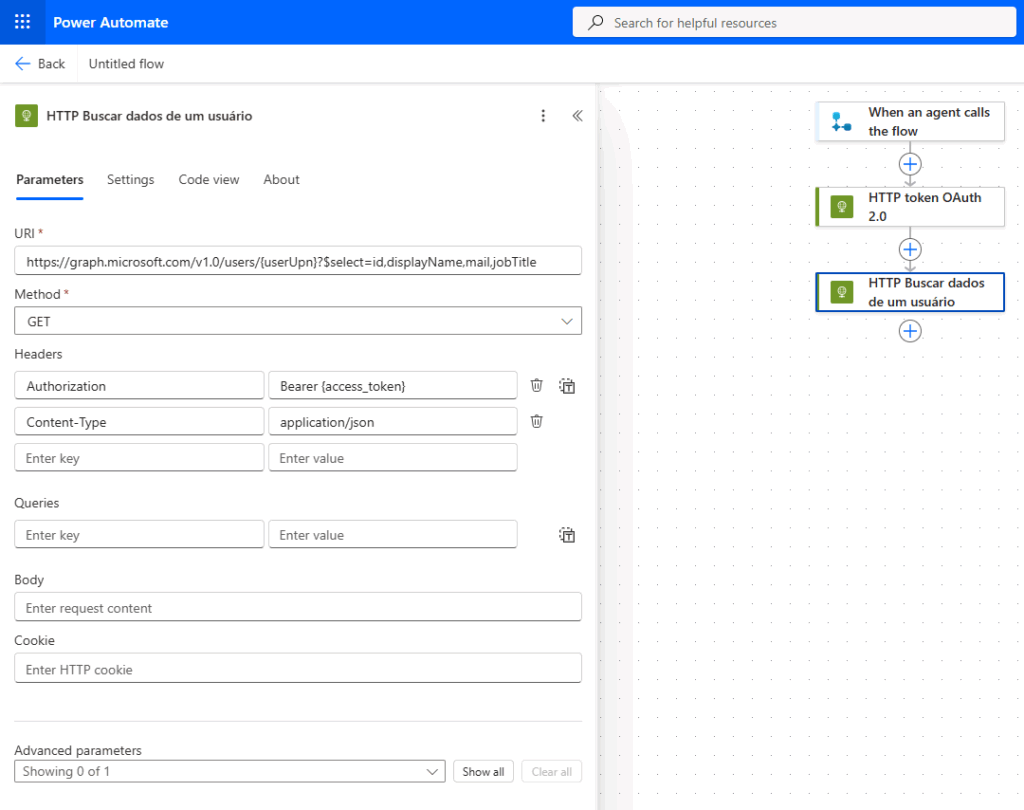
Task: Click the Search for helpful resources bar
Action: point(794,21)
